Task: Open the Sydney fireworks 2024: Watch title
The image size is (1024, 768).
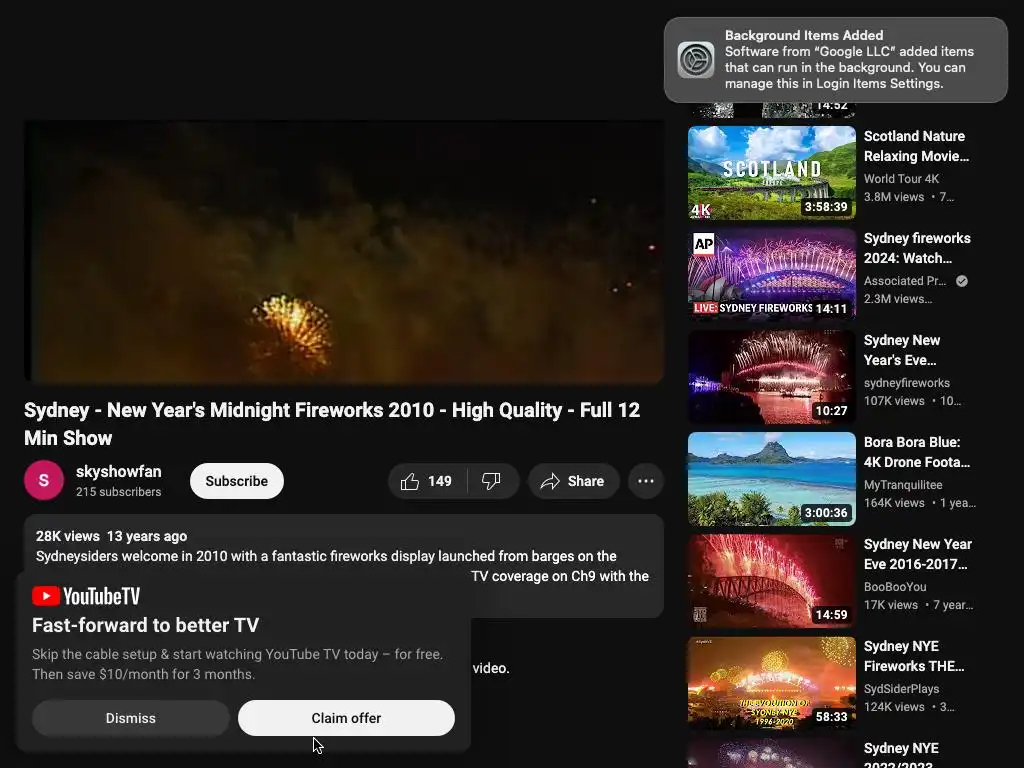Action: [917, 248]
